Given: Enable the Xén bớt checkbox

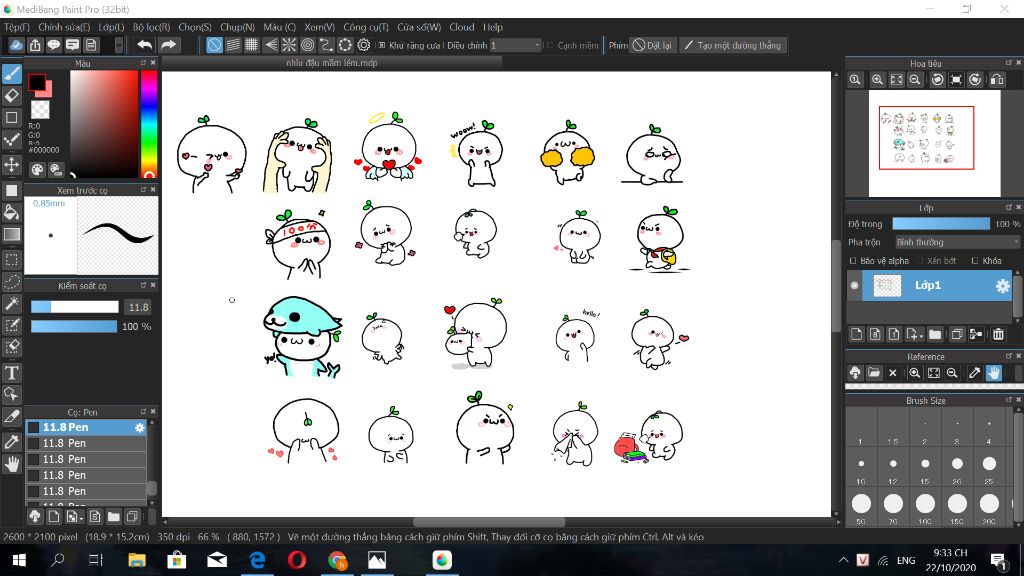Looking at the screenshot, I should click(x=921, y=261).
